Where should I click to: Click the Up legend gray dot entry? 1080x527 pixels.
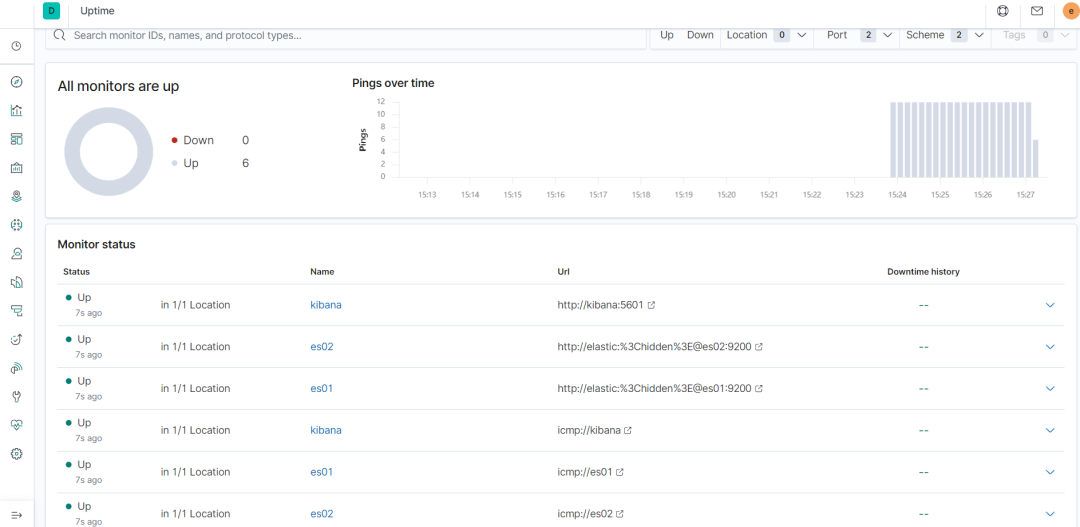210,163
